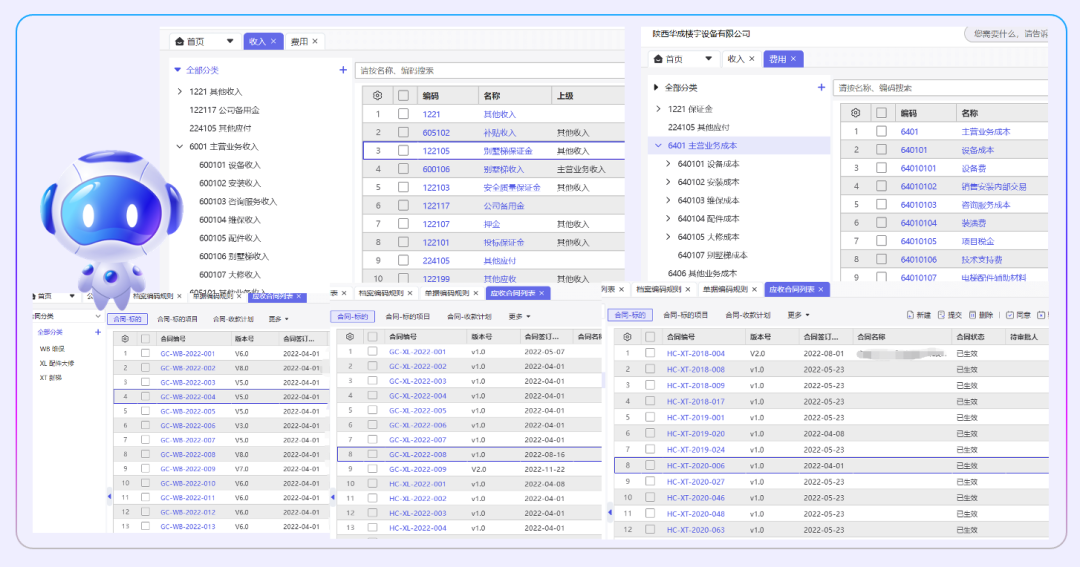Open column settings gear in 收入 table header

(377, 96)
